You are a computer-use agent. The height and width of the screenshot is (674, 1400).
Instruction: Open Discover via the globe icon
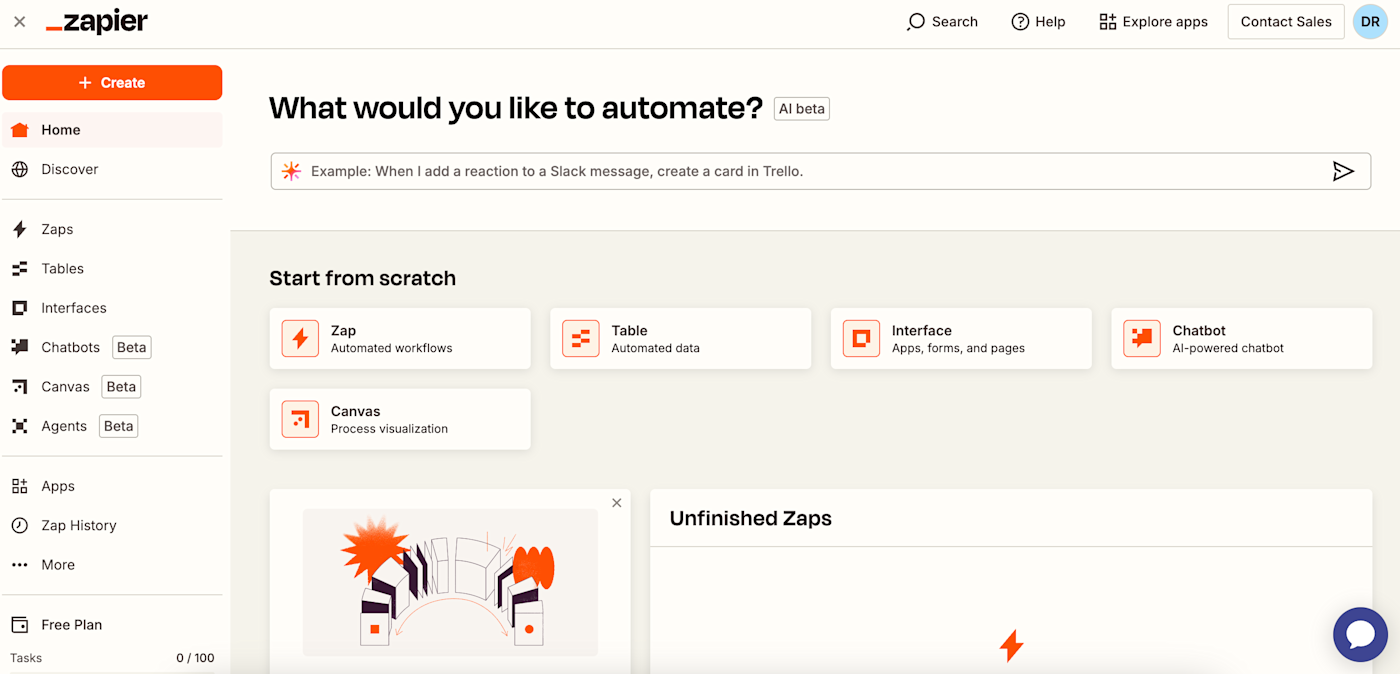click(x=20, y=169)
